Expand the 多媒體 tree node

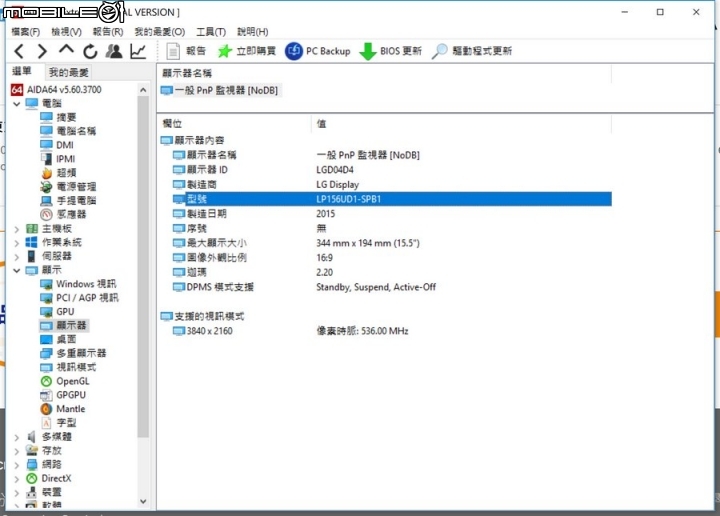click(17, 437)
